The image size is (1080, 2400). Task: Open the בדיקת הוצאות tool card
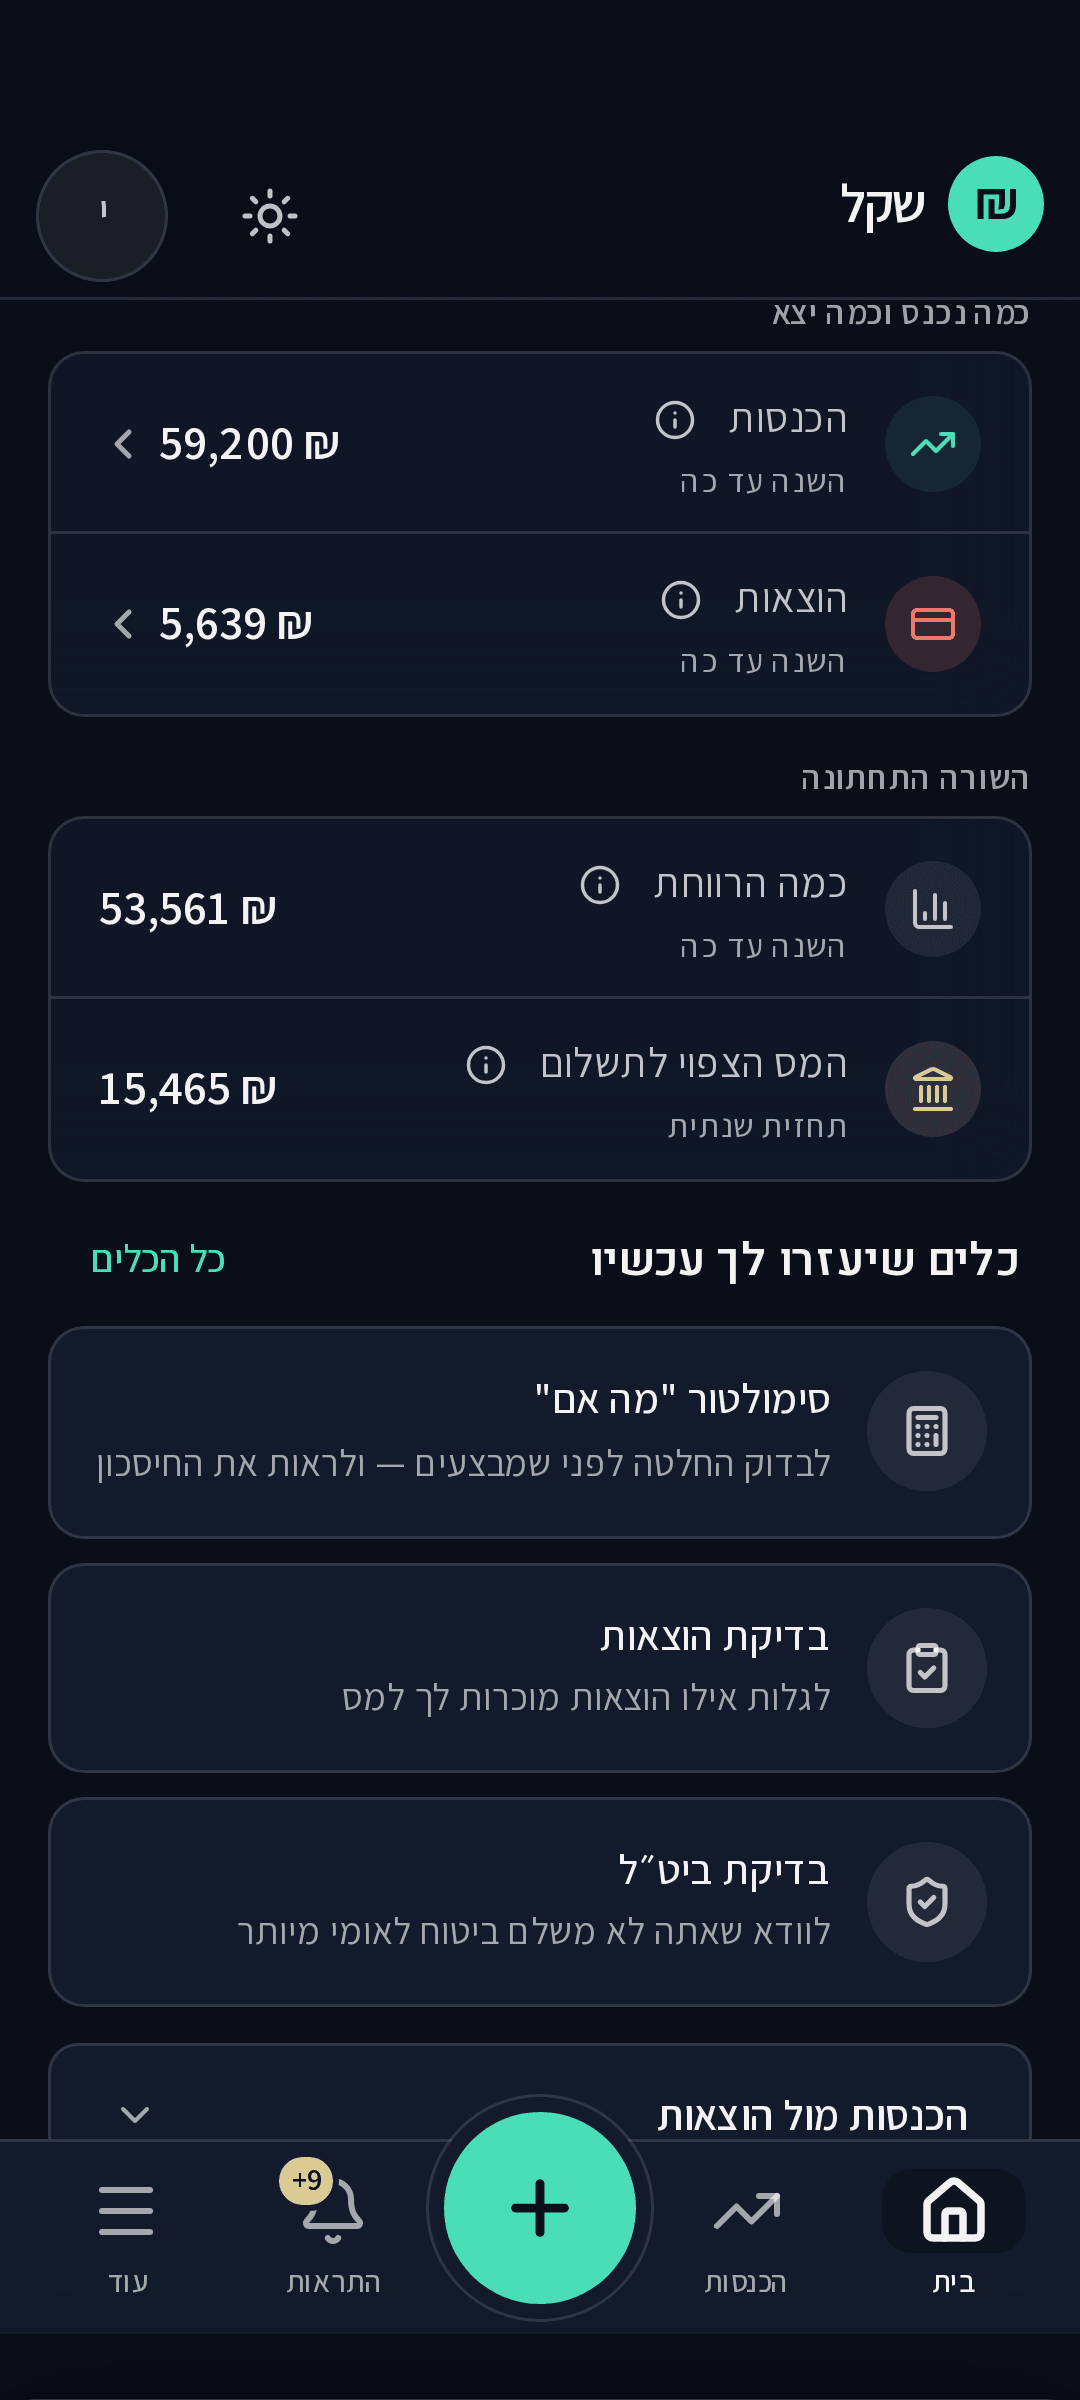coord(540,1668)
